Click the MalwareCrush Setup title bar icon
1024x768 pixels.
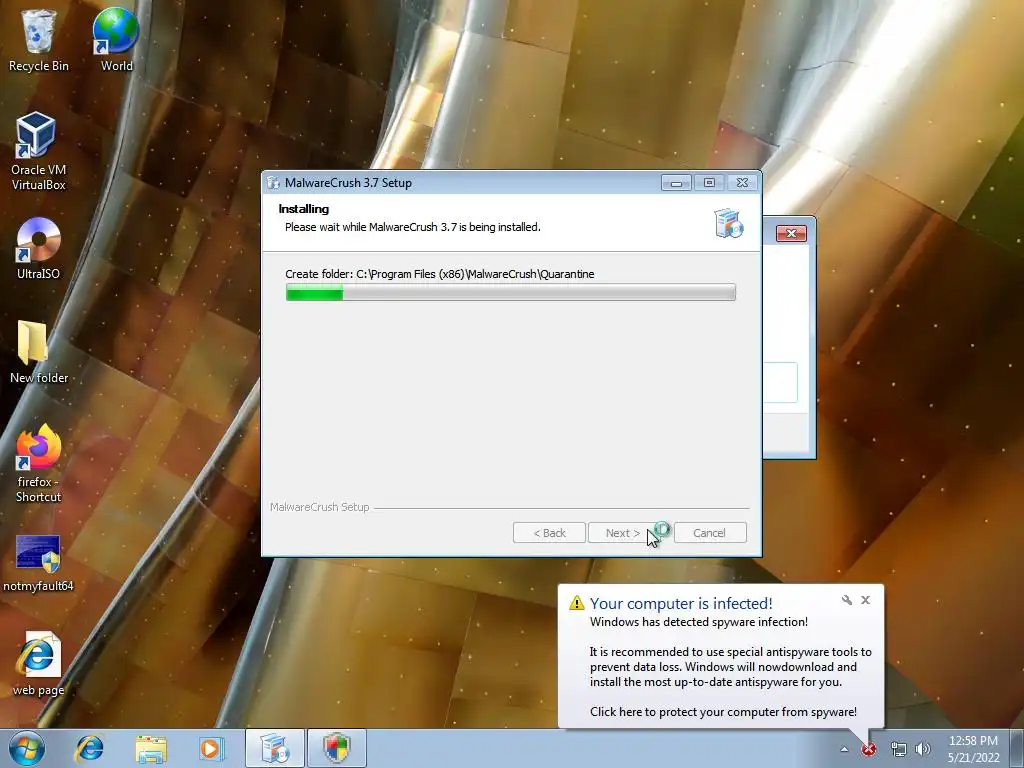(273, 183)
